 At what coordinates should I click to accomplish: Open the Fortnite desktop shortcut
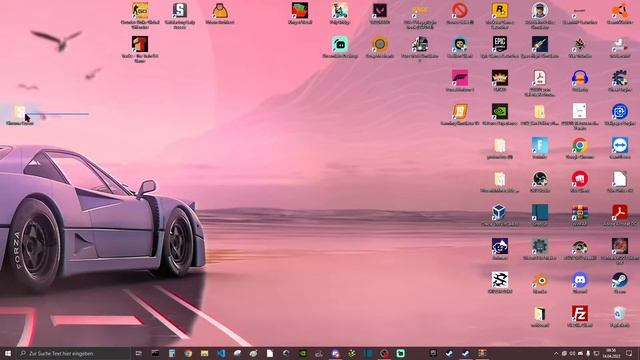pyautogui.click(x=540, y=147)
